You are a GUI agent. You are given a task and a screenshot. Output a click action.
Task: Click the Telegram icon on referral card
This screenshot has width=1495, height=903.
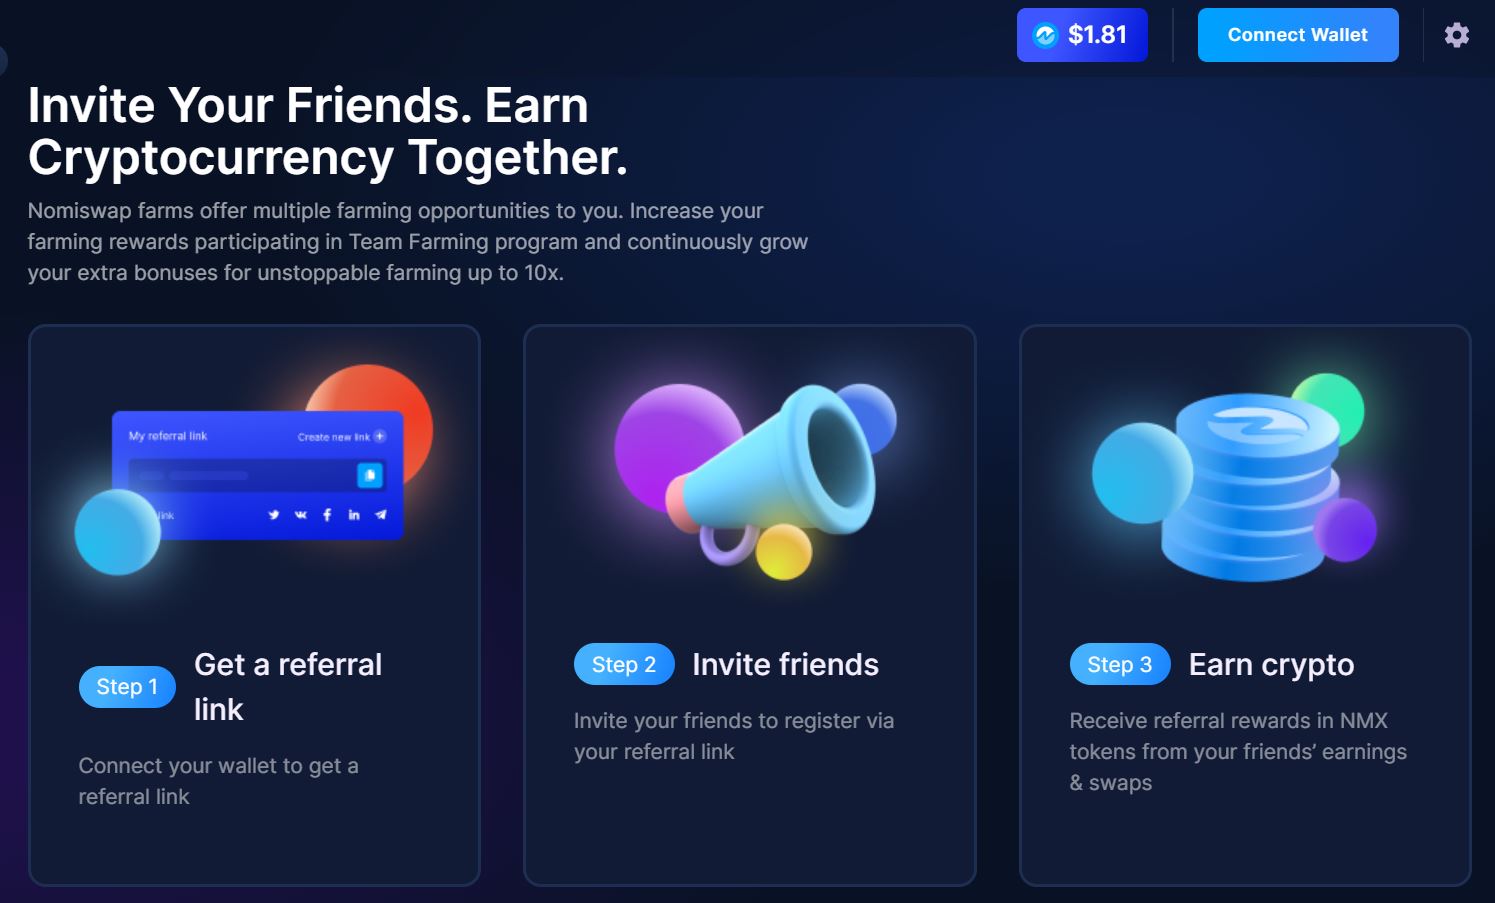381,515
